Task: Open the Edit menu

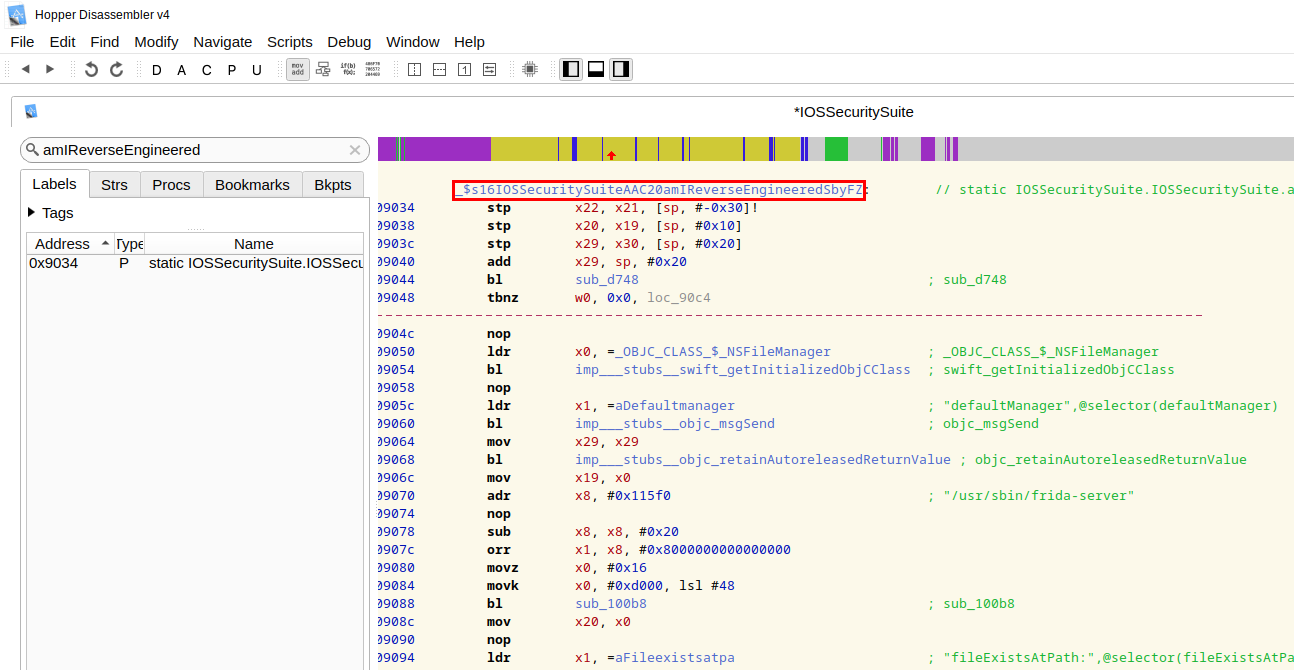Action: 62,41
